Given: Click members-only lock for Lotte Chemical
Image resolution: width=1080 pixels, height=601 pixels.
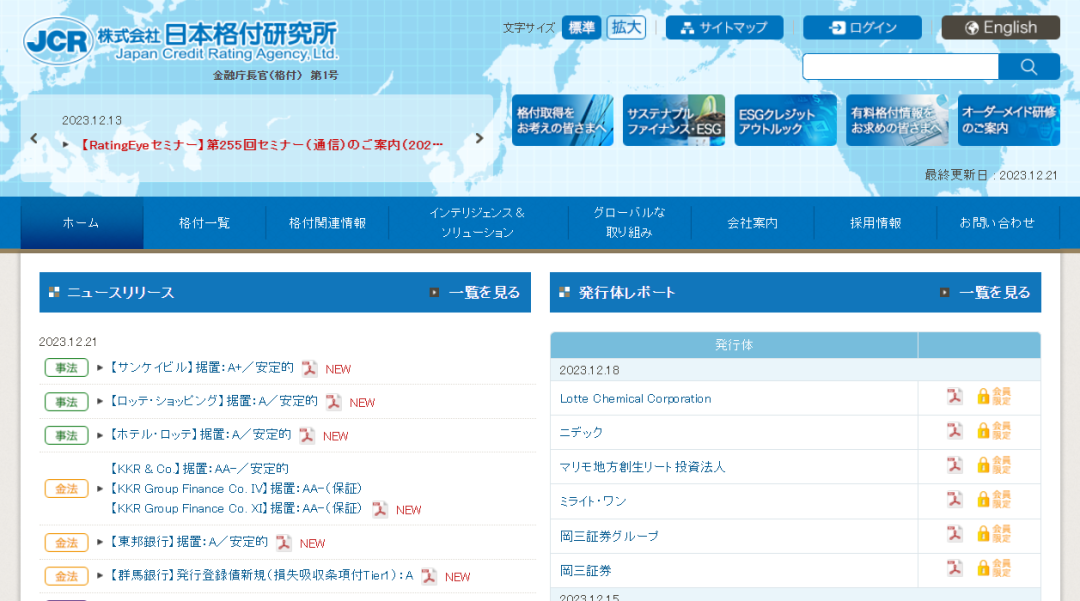Looking at the screenshot, I should (x=994, y=397).
